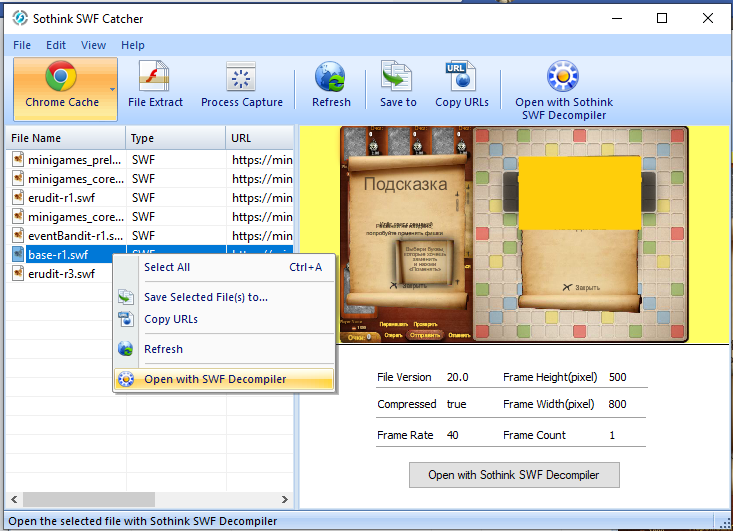
Task: Start Process Capture from the toolbar
Action: tap(242, 85)
